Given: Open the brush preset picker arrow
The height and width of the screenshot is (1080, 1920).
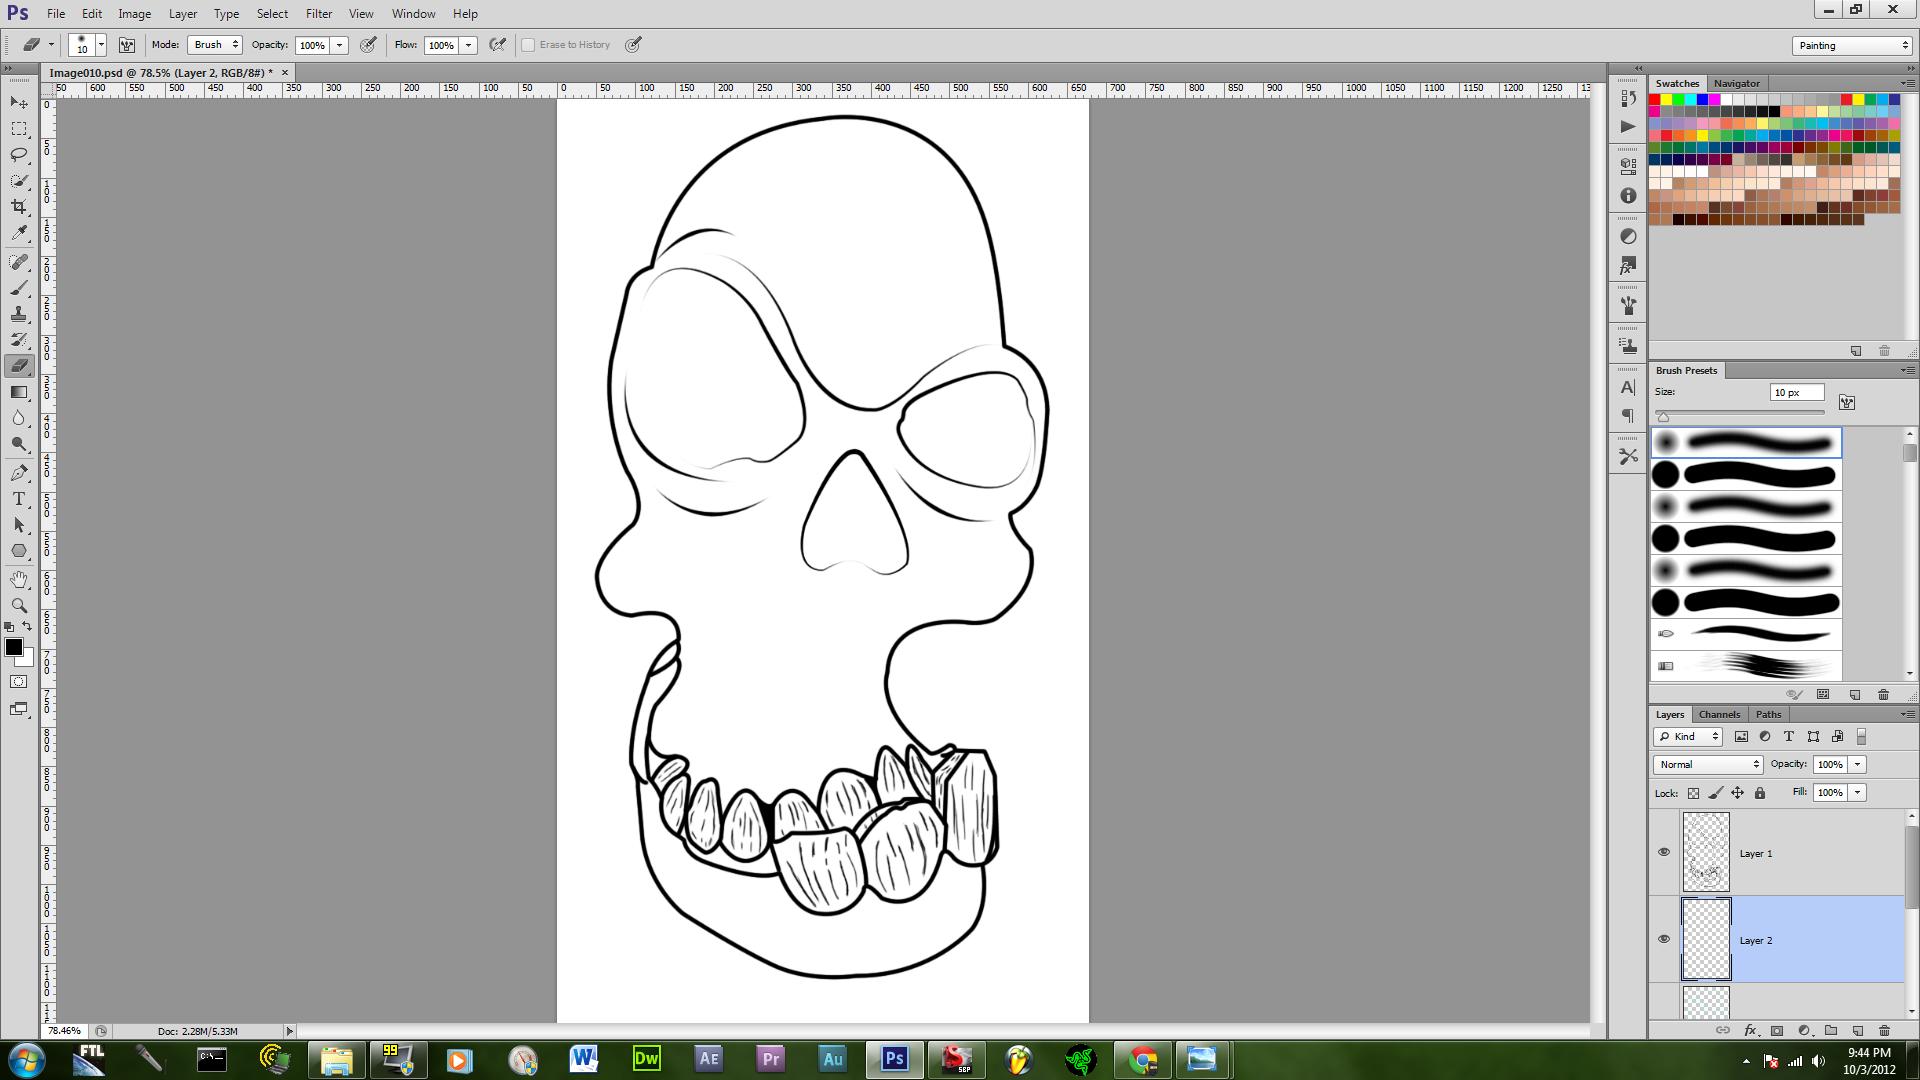Looking at the screenshot, I should click(101, 45).
